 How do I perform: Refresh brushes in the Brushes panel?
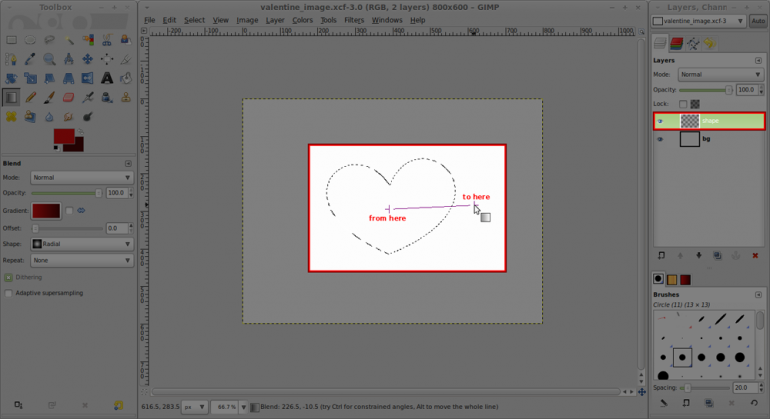[754, 403]
